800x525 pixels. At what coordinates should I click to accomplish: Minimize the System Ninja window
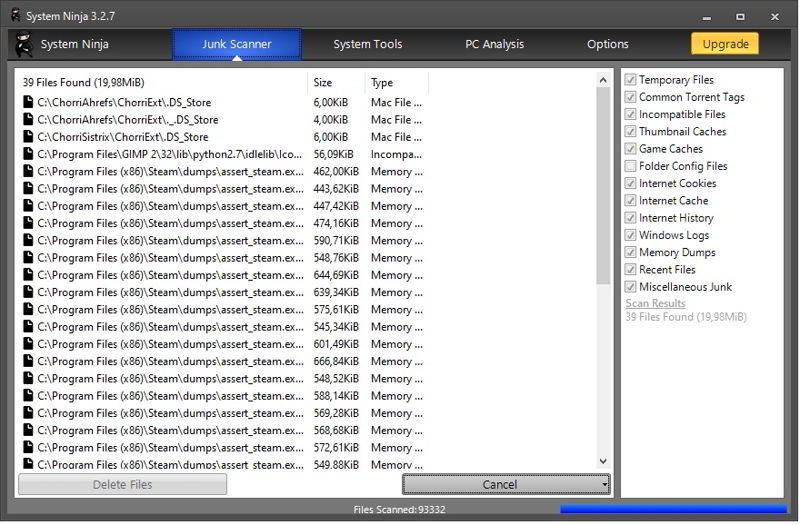707,17
